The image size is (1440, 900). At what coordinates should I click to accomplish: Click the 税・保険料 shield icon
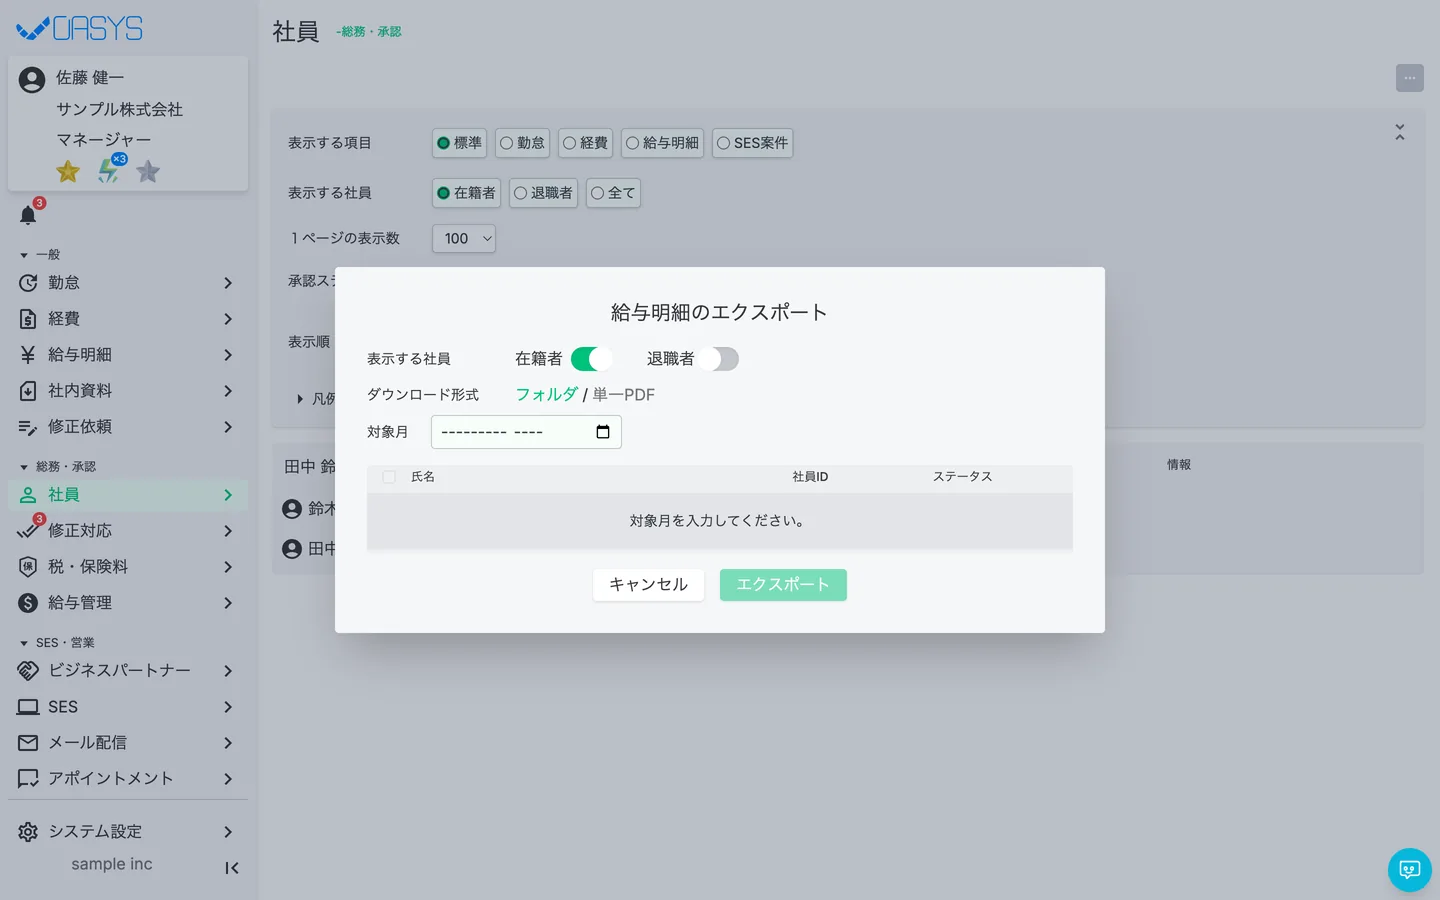tap(28, 567)
